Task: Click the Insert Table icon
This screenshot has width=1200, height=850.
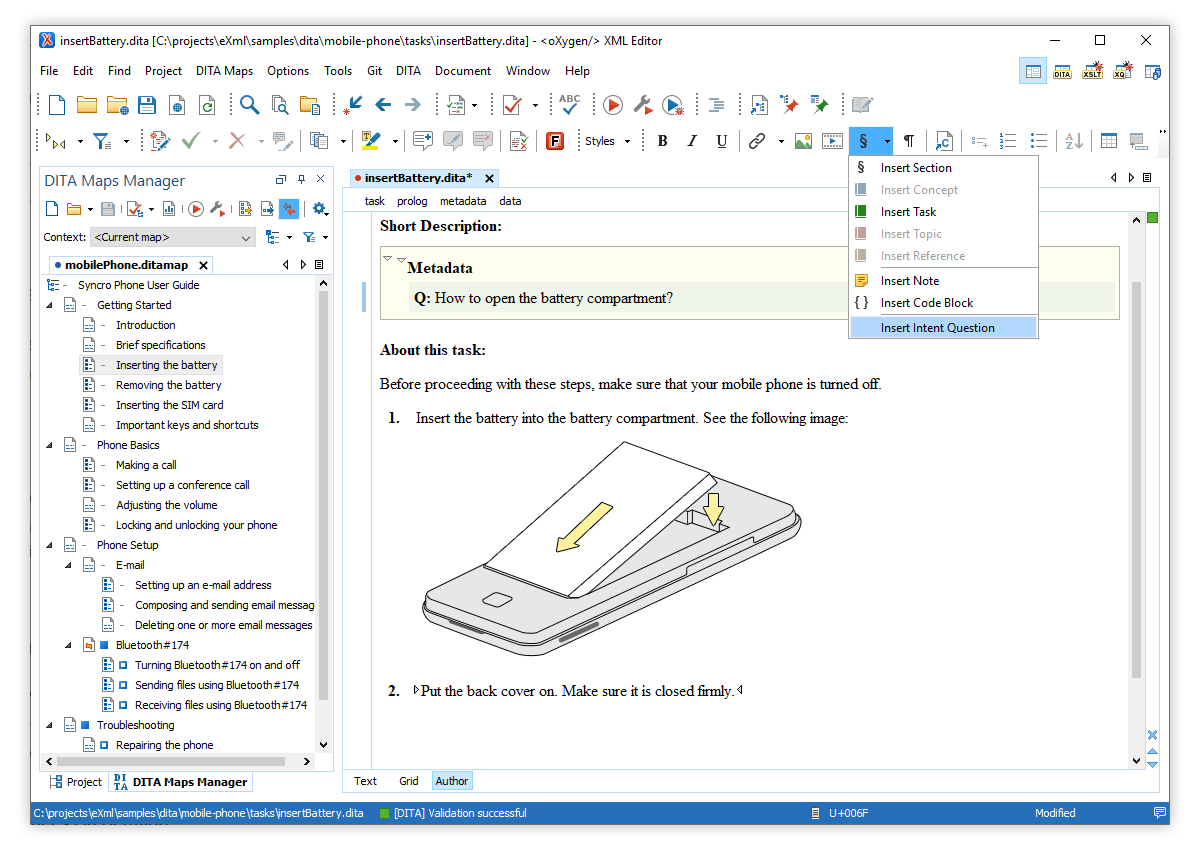Action: [1109, 141]
